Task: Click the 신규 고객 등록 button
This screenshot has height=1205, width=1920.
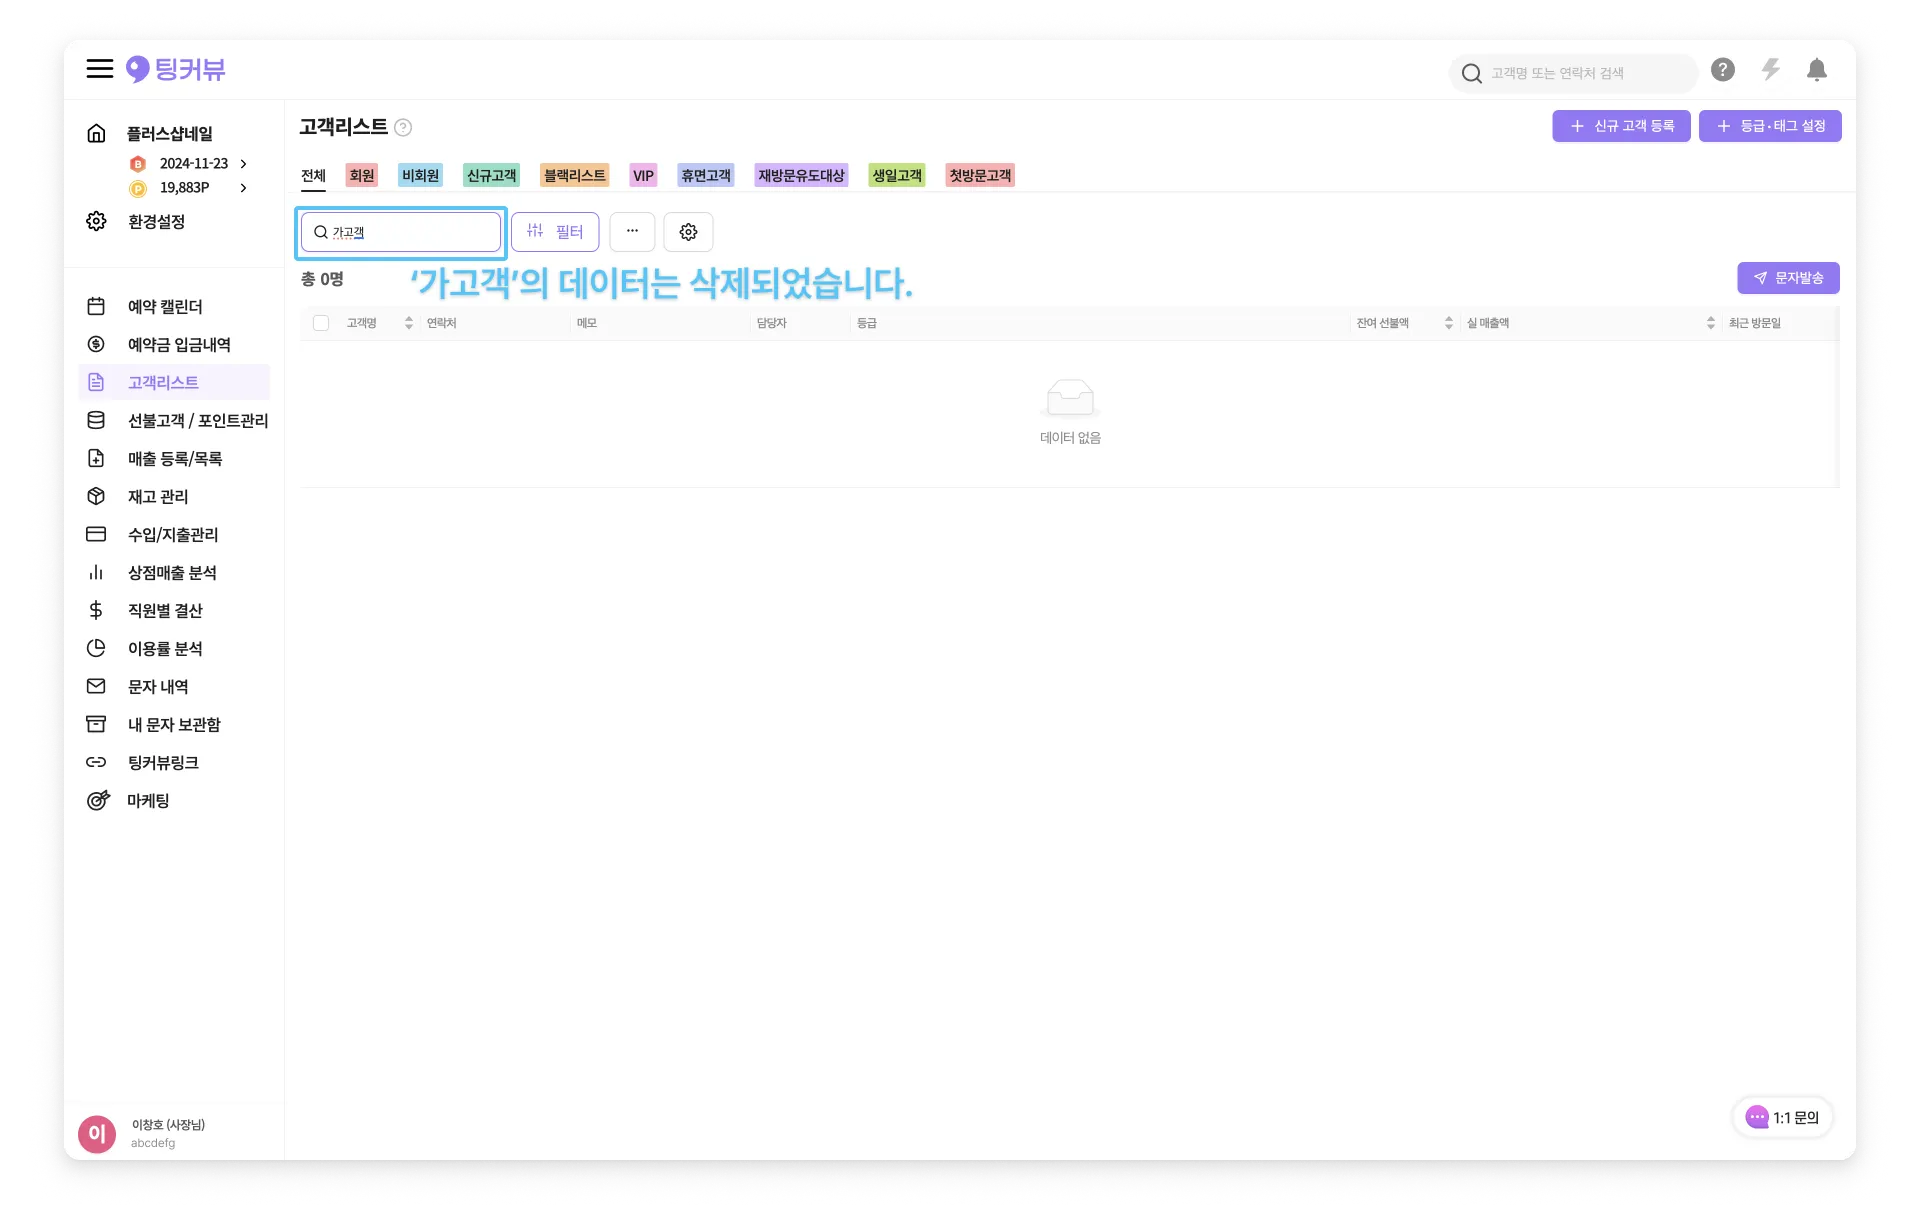Action: click(1621, 126)
